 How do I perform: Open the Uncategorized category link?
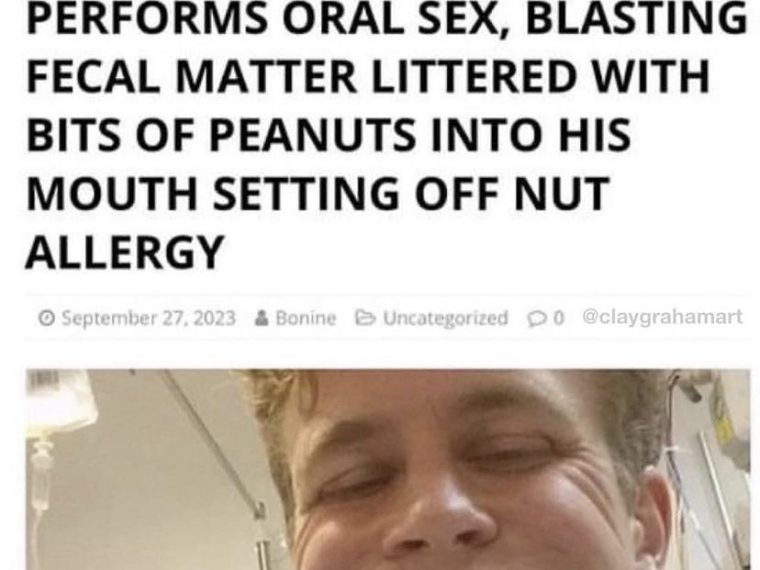click(x=445, y=318)
